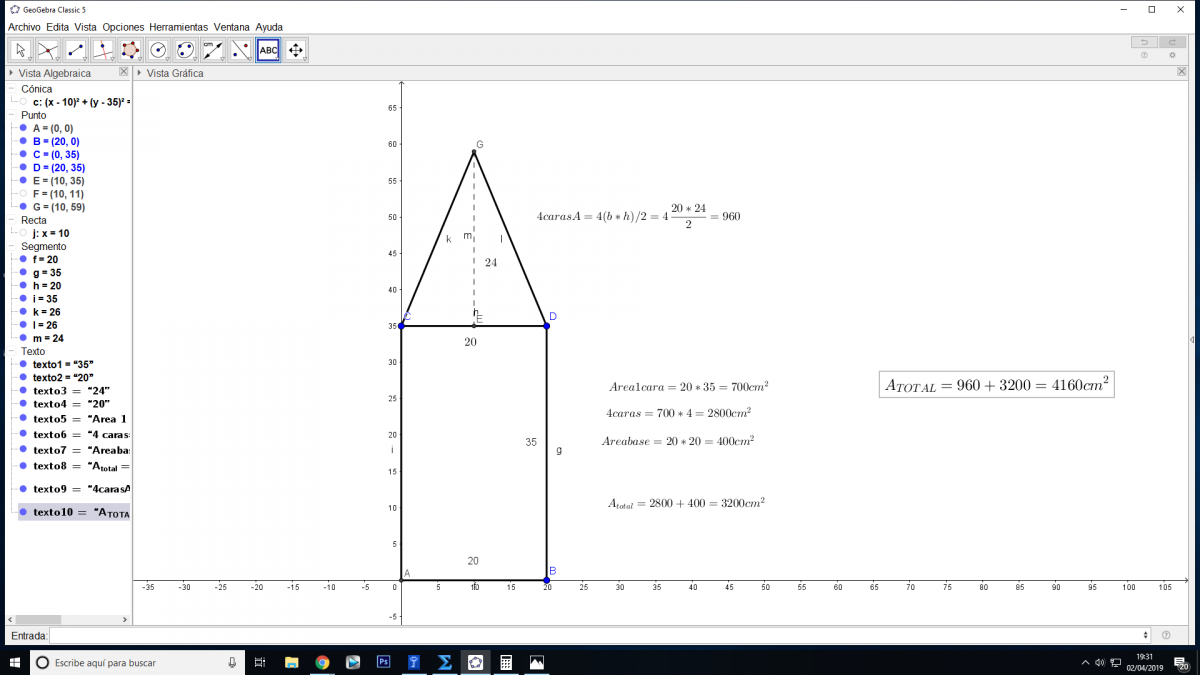Image resolution: width=1200 pixels, height=675 pixels.
Task: Select the Circle with center tool
Action: [x=158, y=50]
